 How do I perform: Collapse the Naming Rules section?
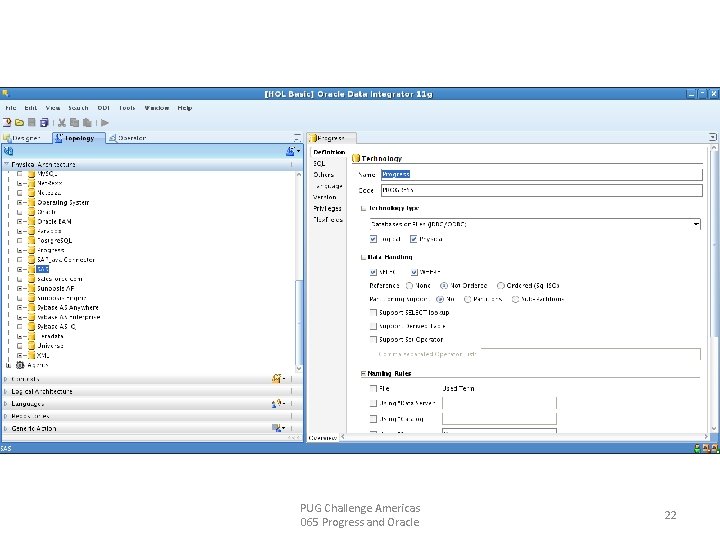coord(363,373)
